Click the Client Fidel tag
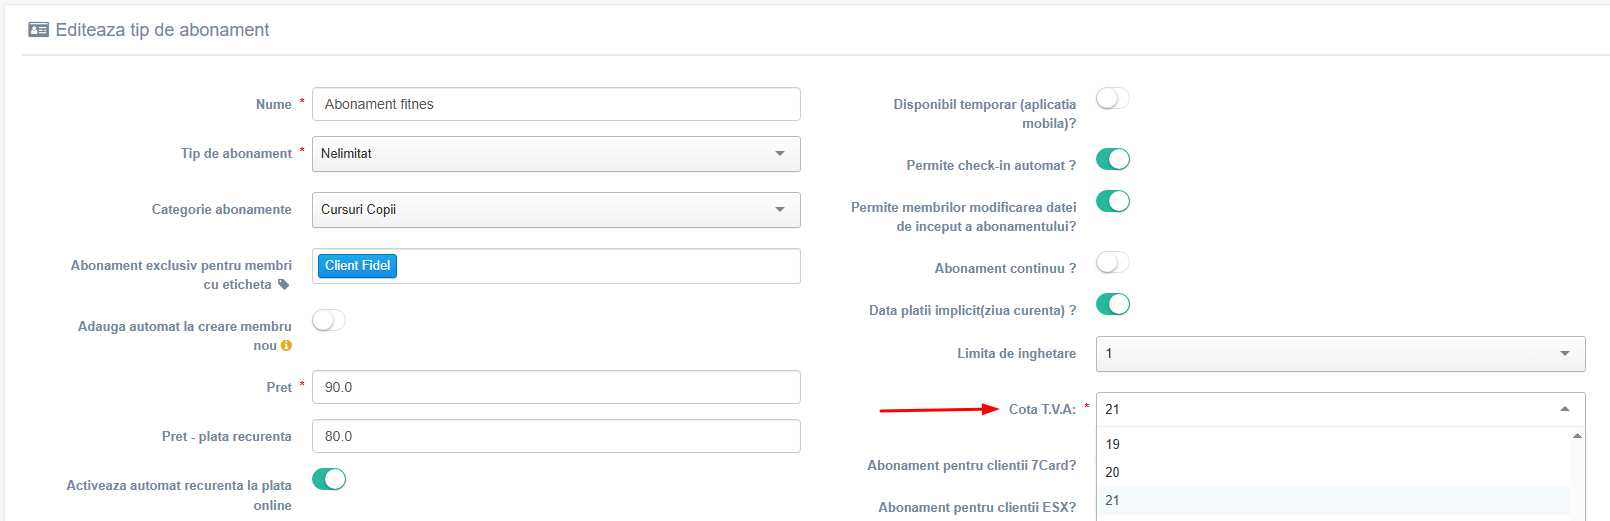 [x=357, y=266]
